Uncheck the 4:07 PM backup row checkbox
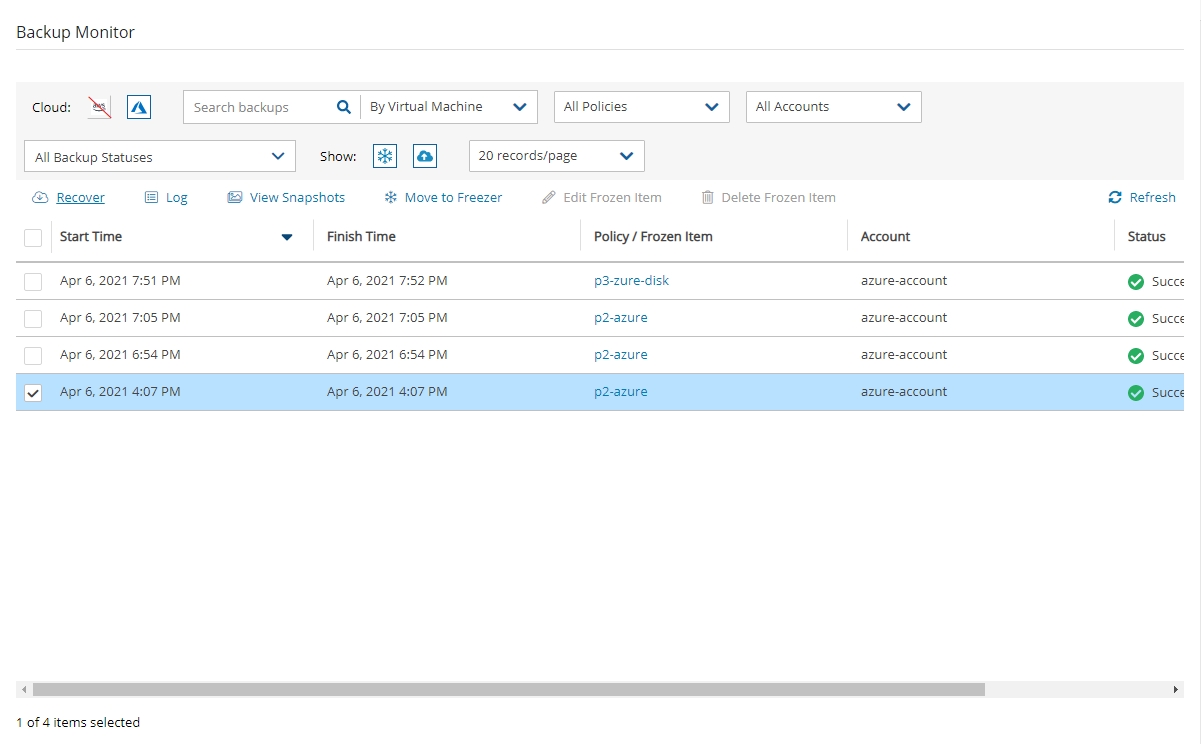Screen dimensions: 1201x744 click(33, 393)
